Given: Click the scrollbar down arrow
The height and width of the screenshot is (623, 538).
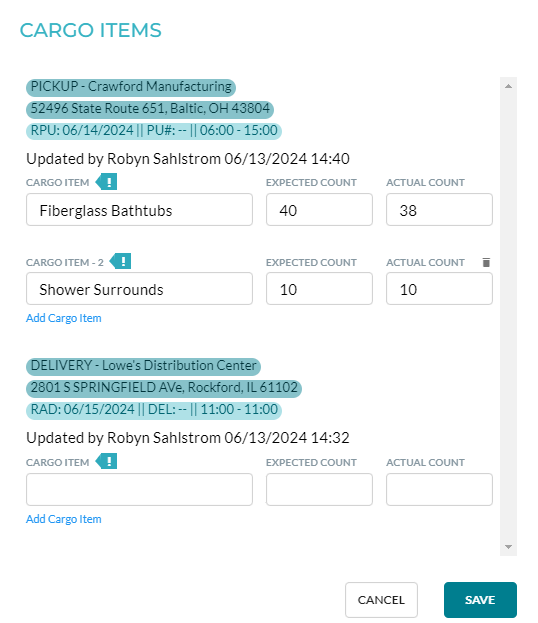Looking at the screenshot, I should click(508, 547).
